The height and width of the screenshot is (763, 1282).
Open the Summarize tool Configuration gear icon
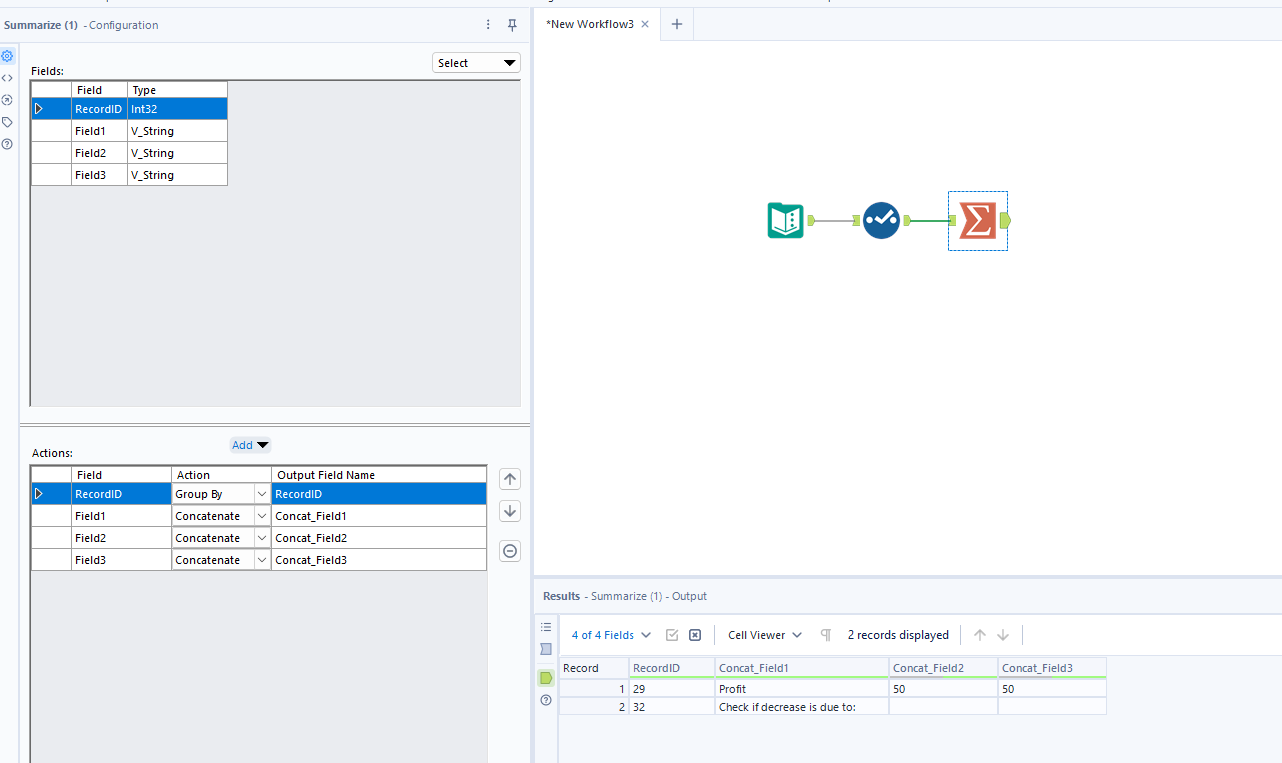pyautogui.click(x=7, y=56)
